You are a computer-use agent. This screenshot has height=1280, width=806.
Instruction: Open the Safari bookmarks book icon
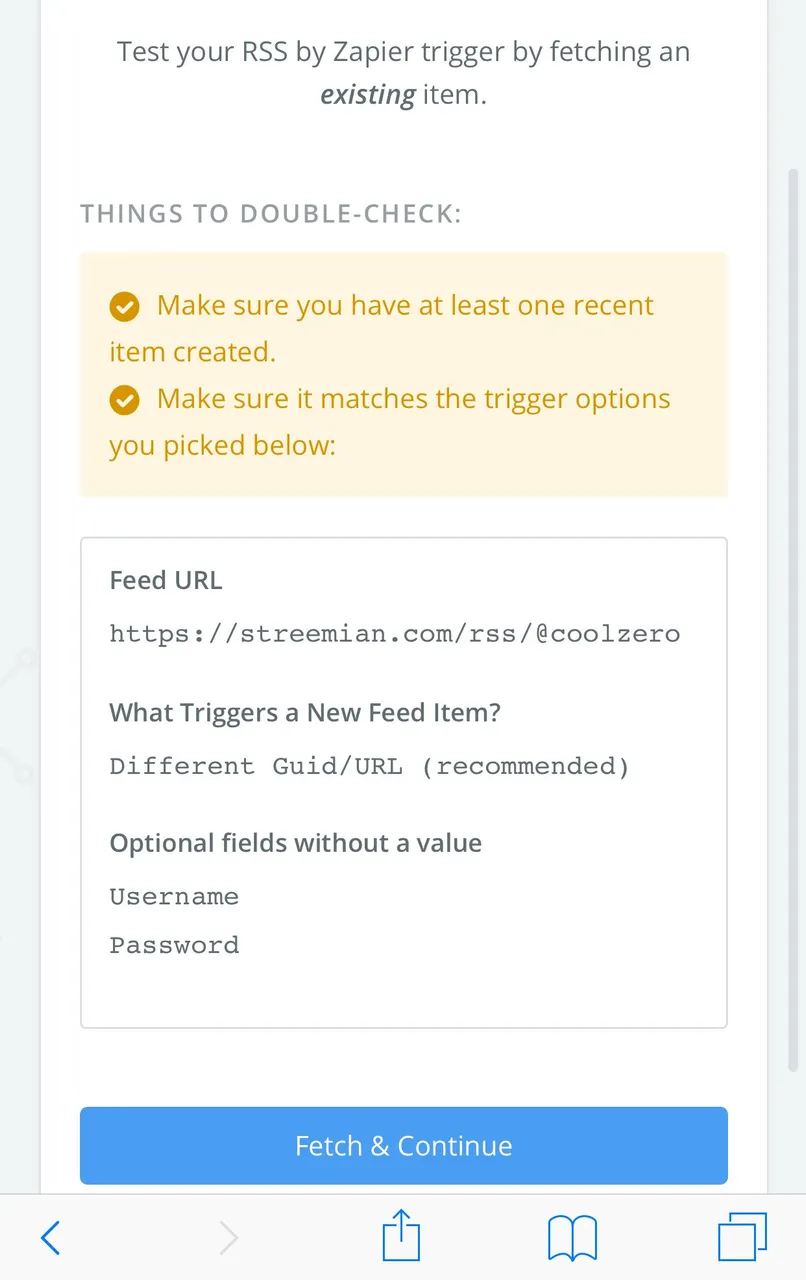point(573,1238)
